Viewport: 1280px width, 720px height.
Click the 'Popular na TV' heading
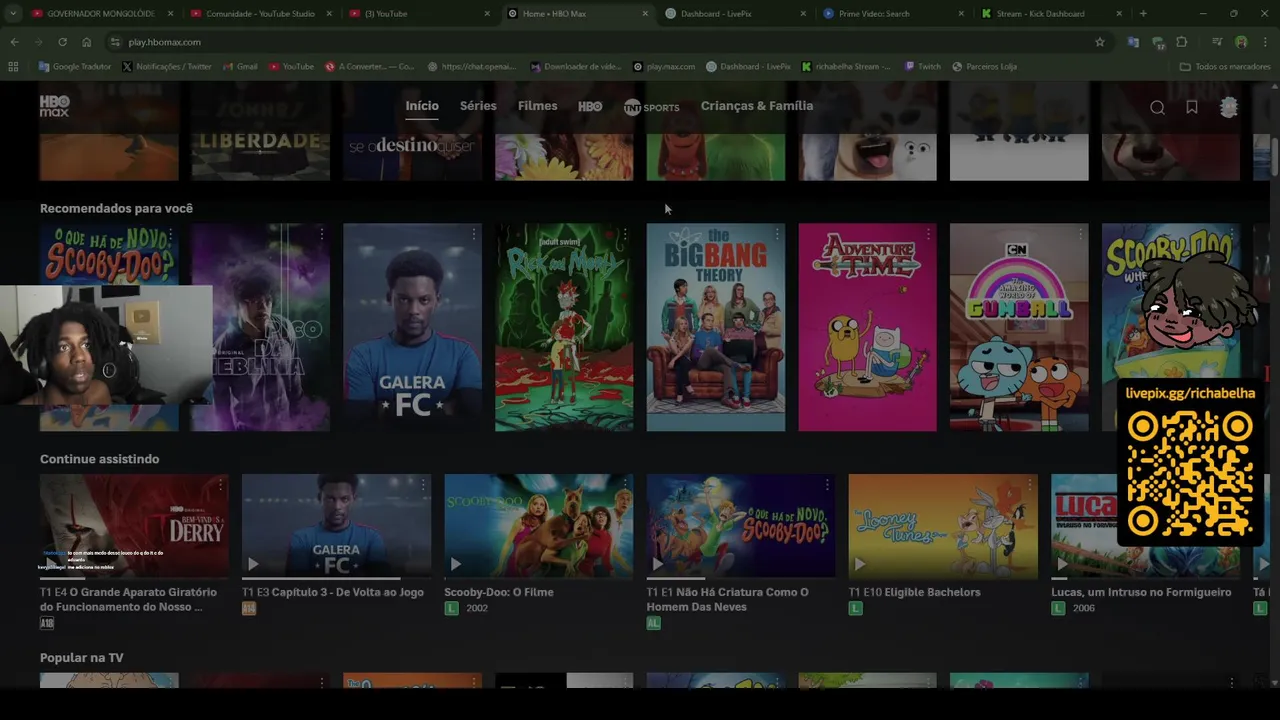pos(82,658)
